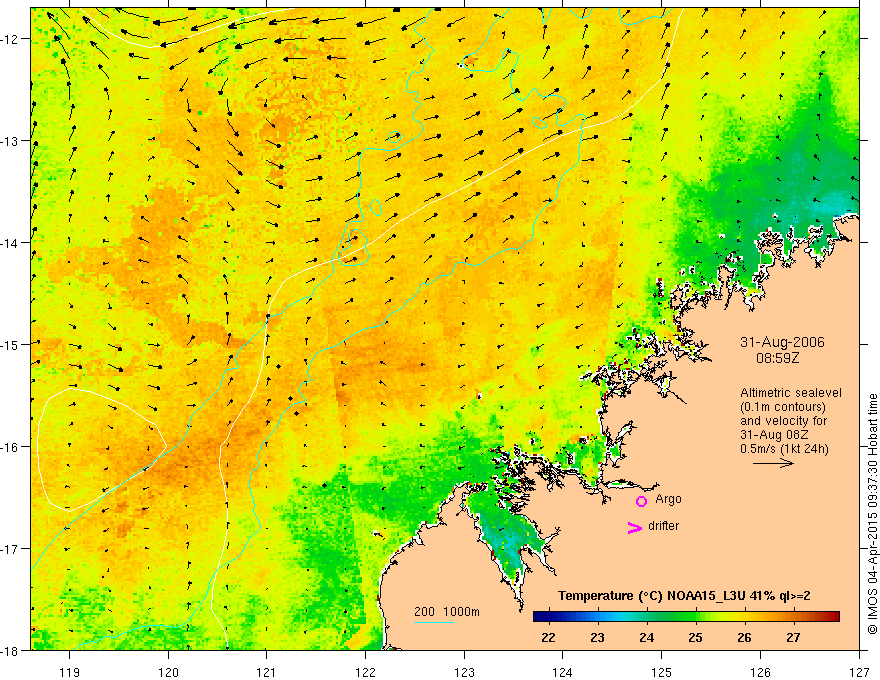Click the 27 value on the colorbar

[x=793, y=637]
